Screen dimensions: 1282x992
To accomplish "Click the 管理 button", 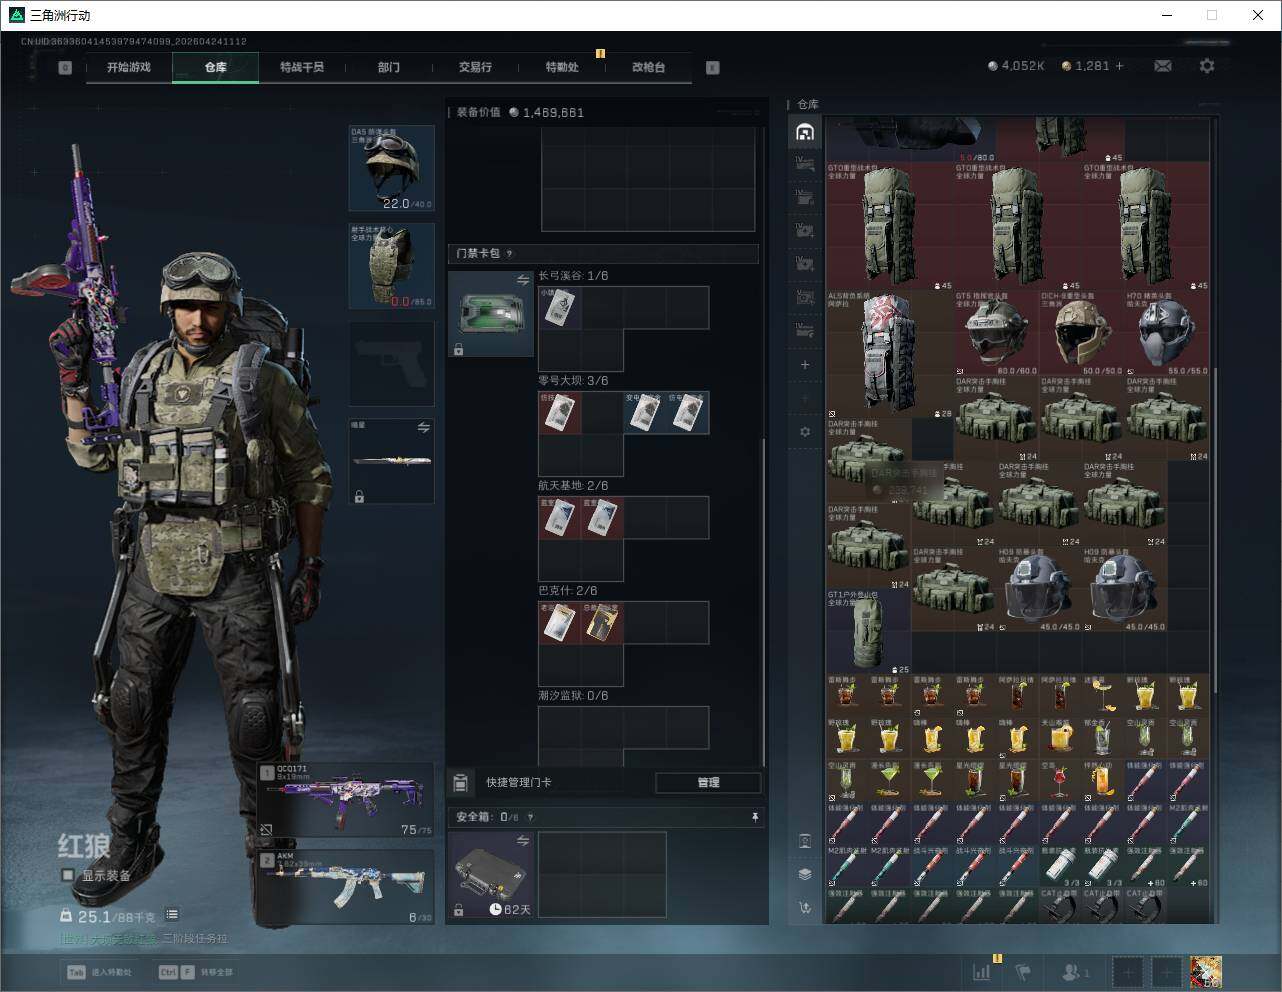I will 708,782.
